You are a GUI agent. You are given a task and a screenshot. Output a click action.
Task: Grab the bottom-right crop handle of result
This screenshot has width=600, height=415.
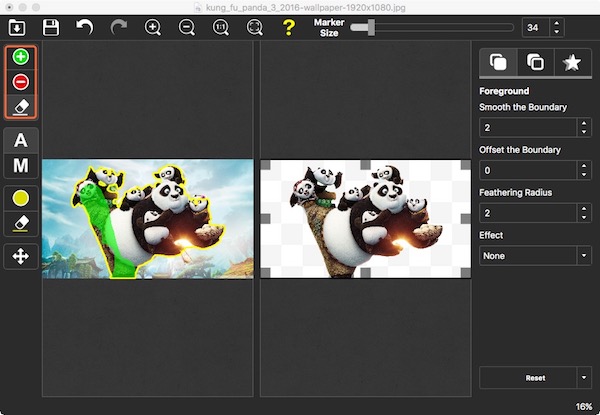pyautogui.click(x=466, y=273)
